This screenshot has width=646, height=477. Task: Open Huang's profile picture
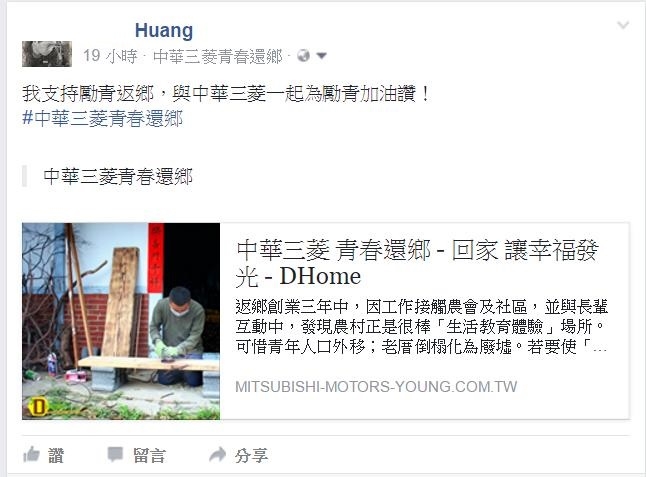[x=47, y=54]
